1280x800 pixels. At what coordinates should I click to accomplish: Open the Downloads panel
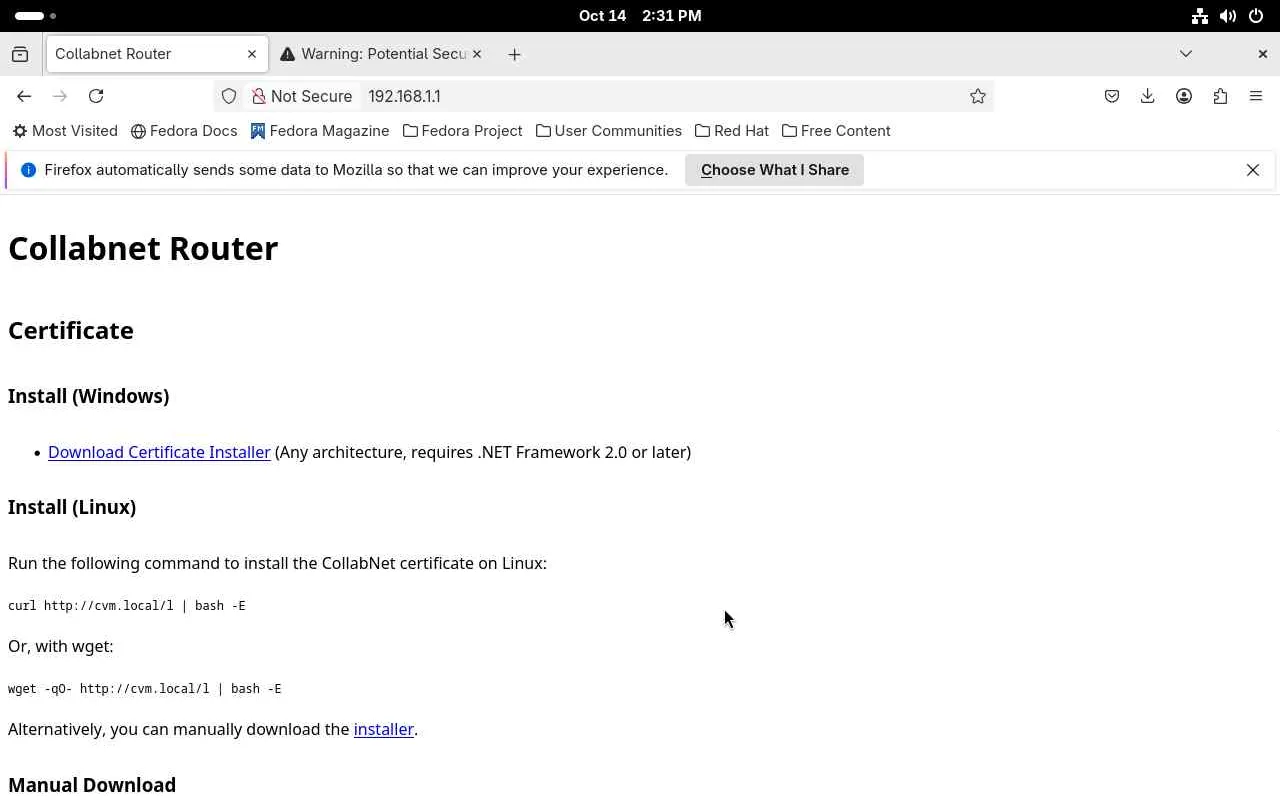coord(1148,96)
